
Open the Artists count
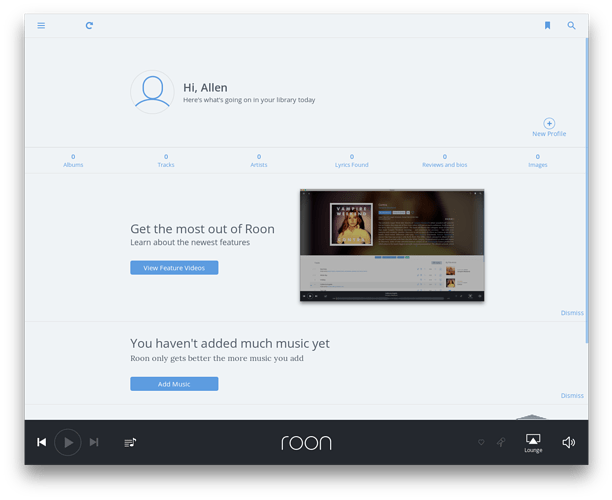click(259, 161)
